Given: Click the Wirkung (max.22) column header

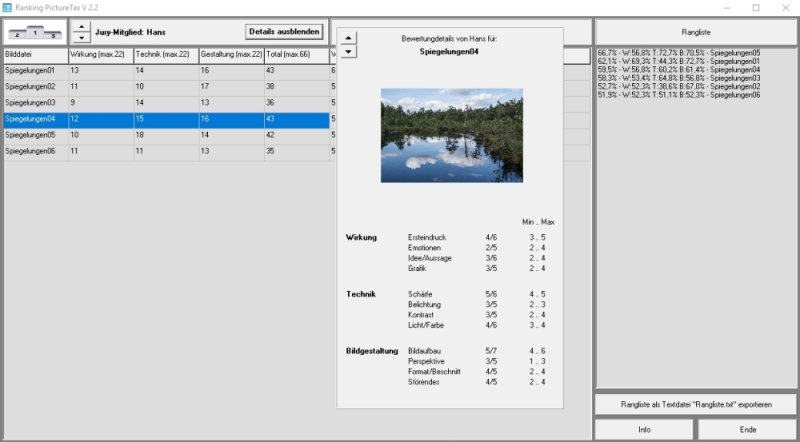Looking at the screenshot, I should pyautogui.click(x=100, y=55).
